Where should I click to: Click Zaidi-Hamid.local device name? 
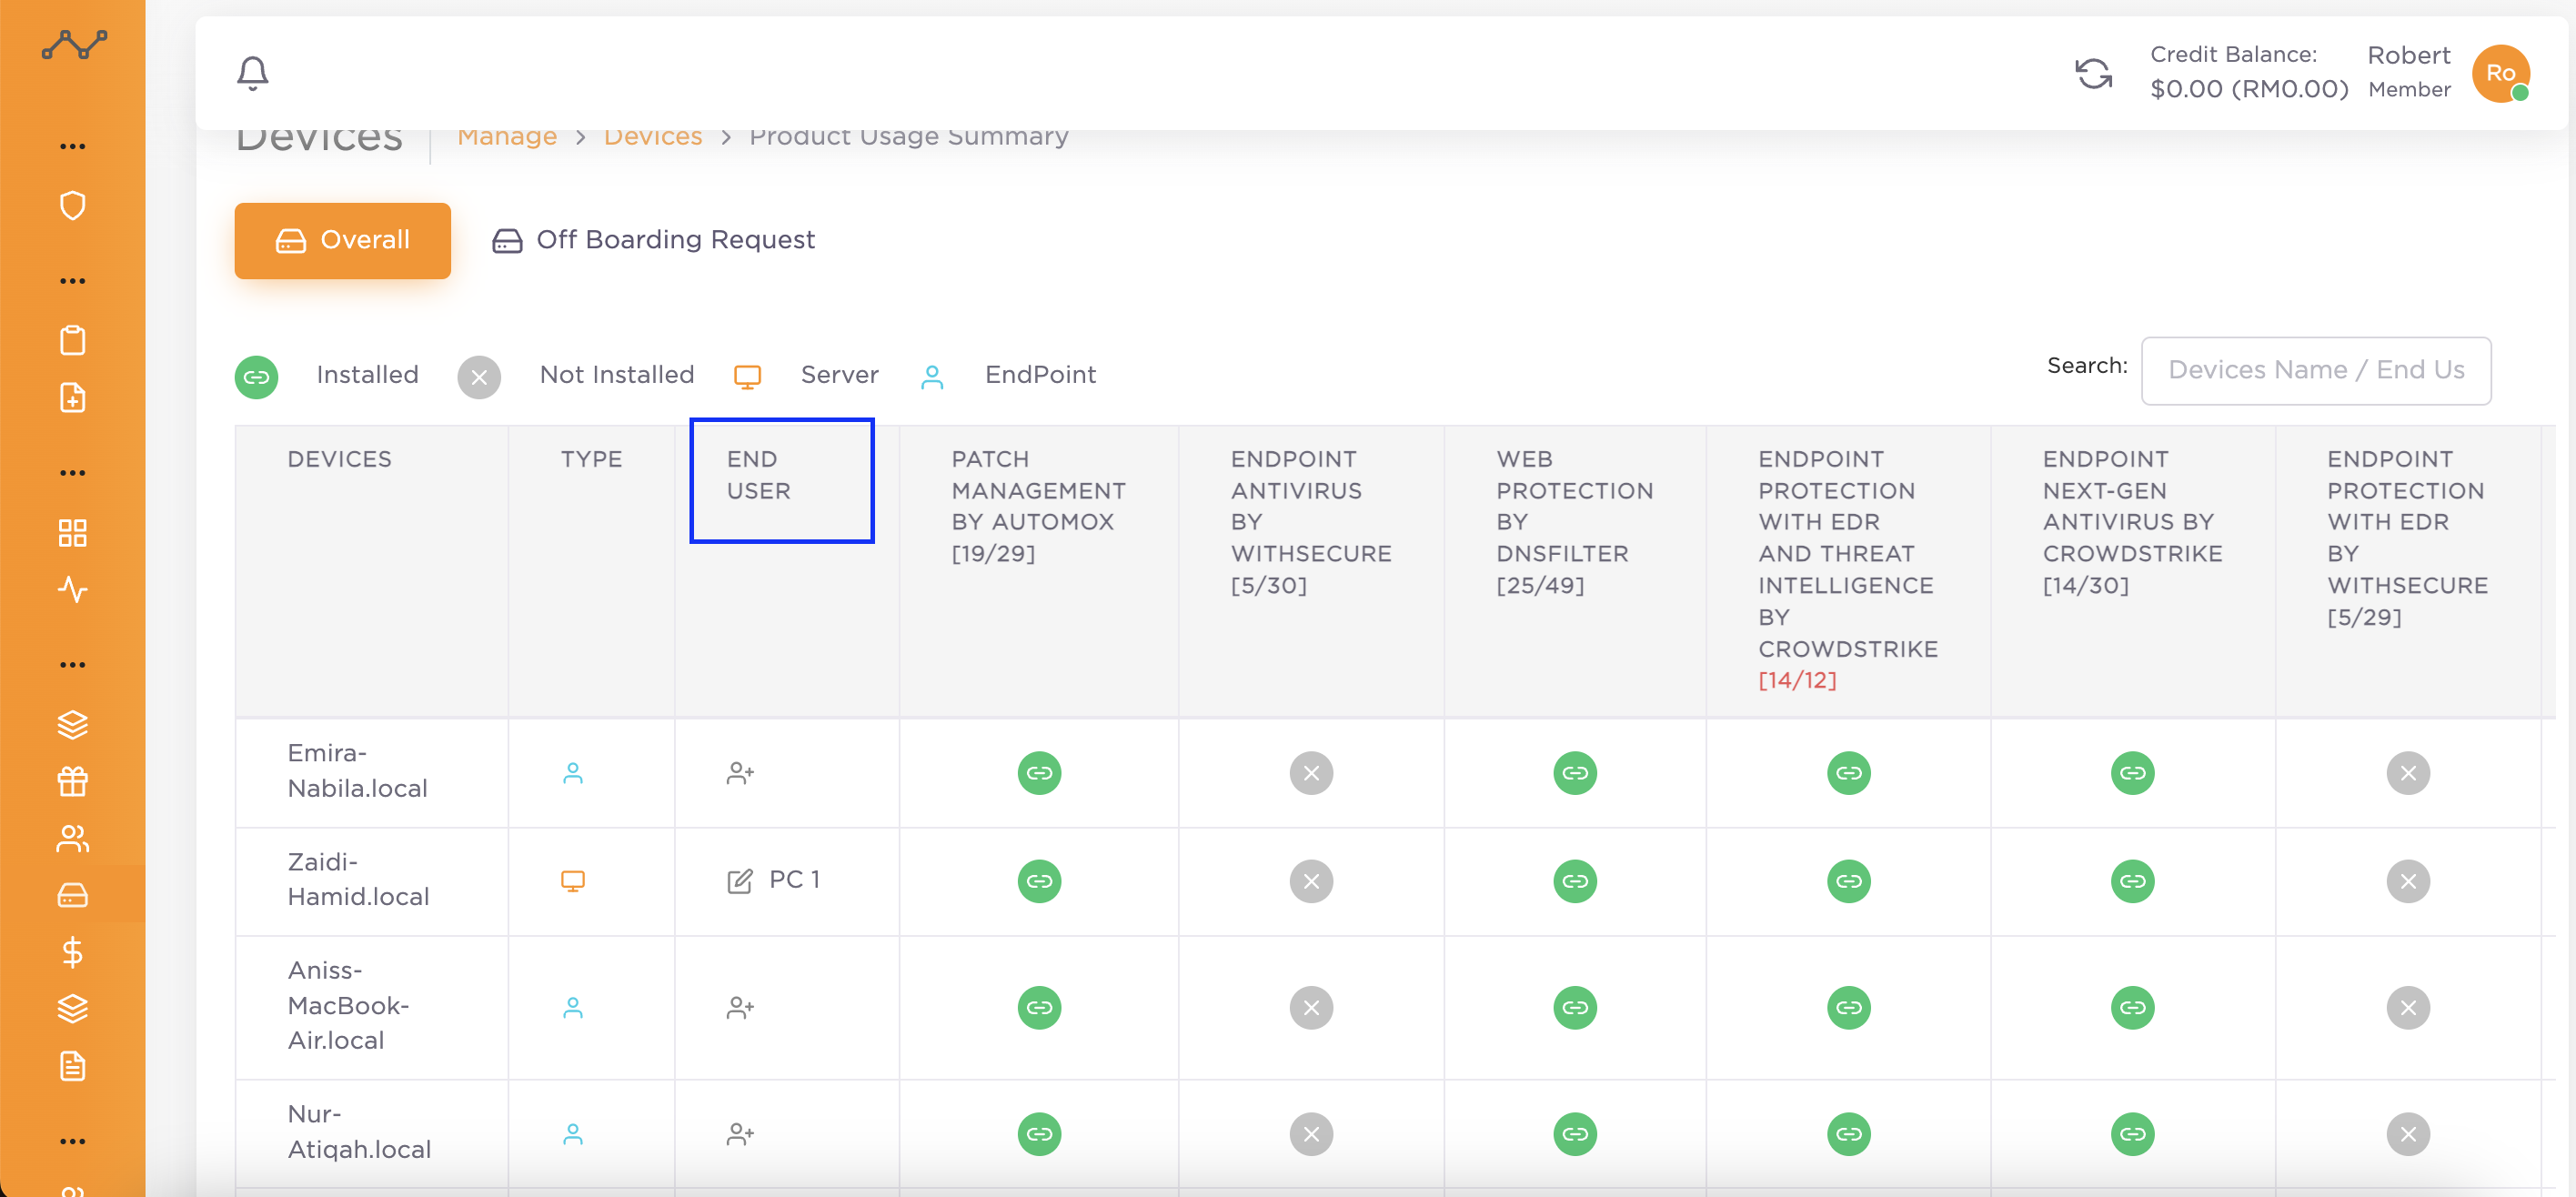pyautogui.click(x=358, y=879)
